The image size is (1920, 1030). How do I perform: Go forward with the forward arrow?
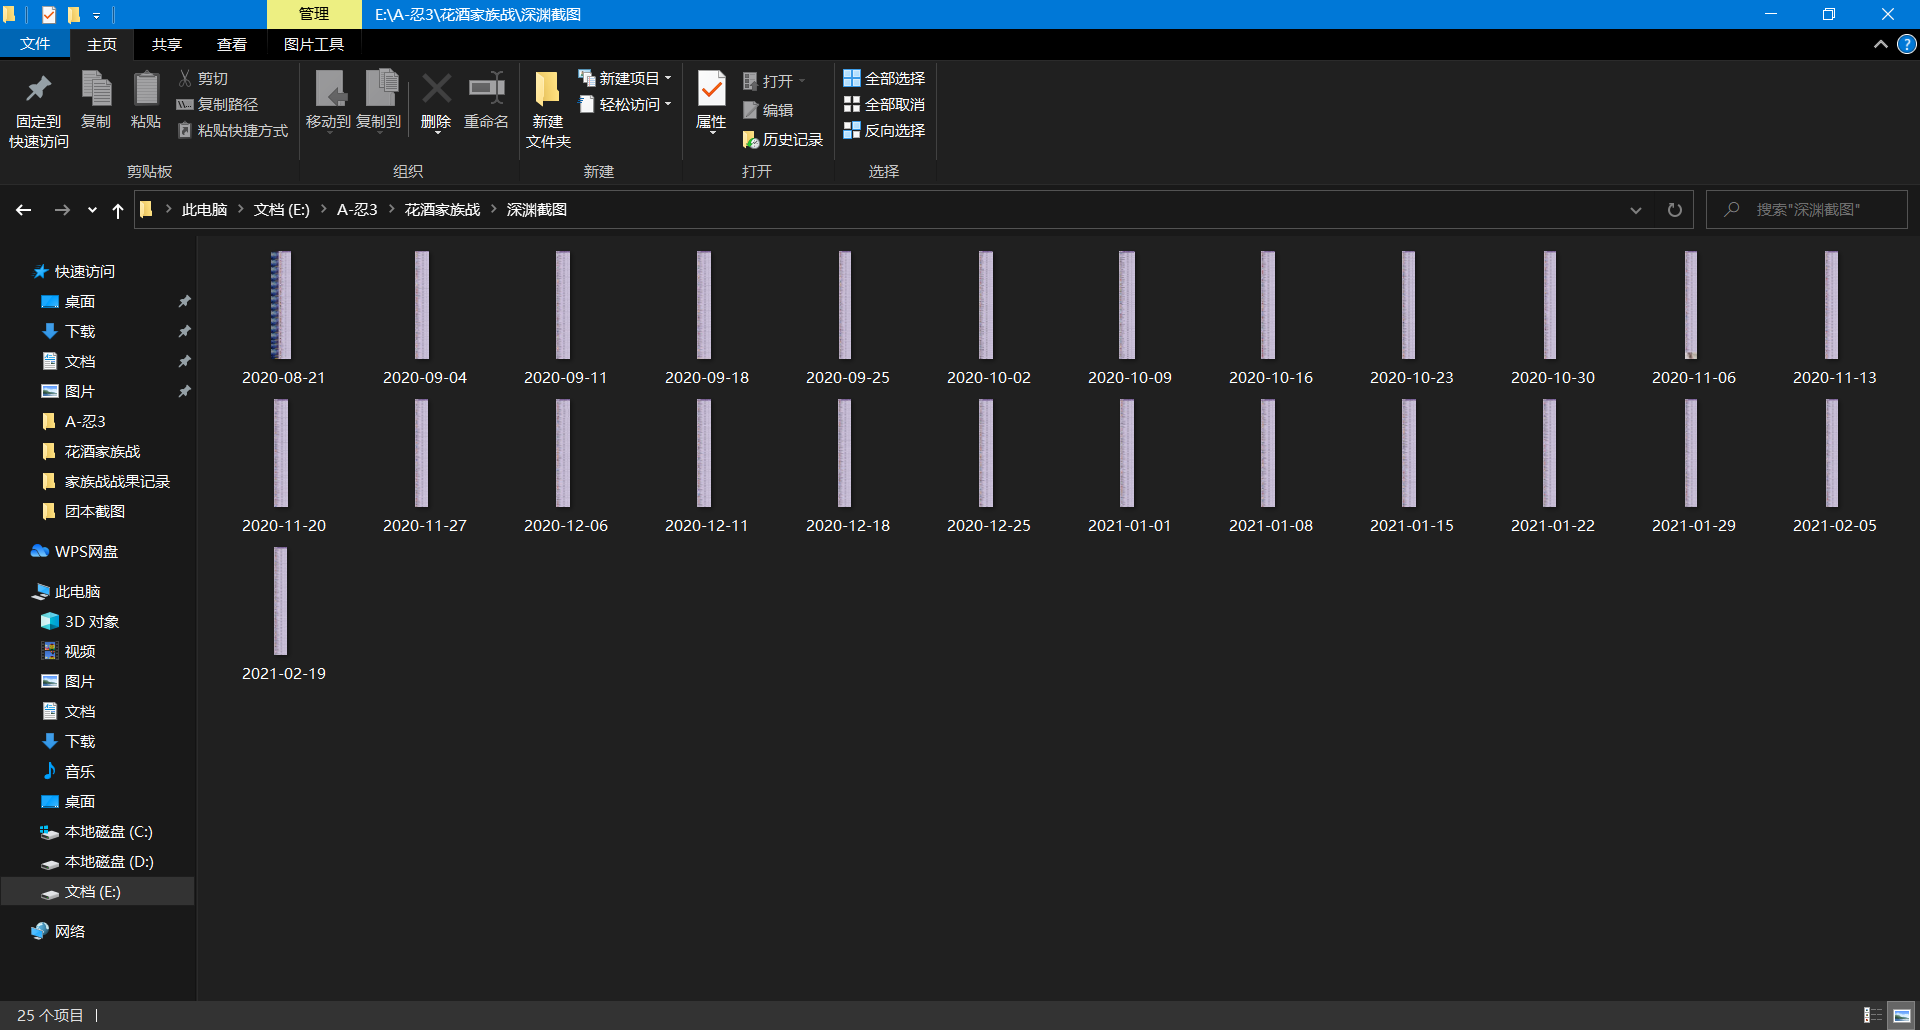[x=62, y=210]
